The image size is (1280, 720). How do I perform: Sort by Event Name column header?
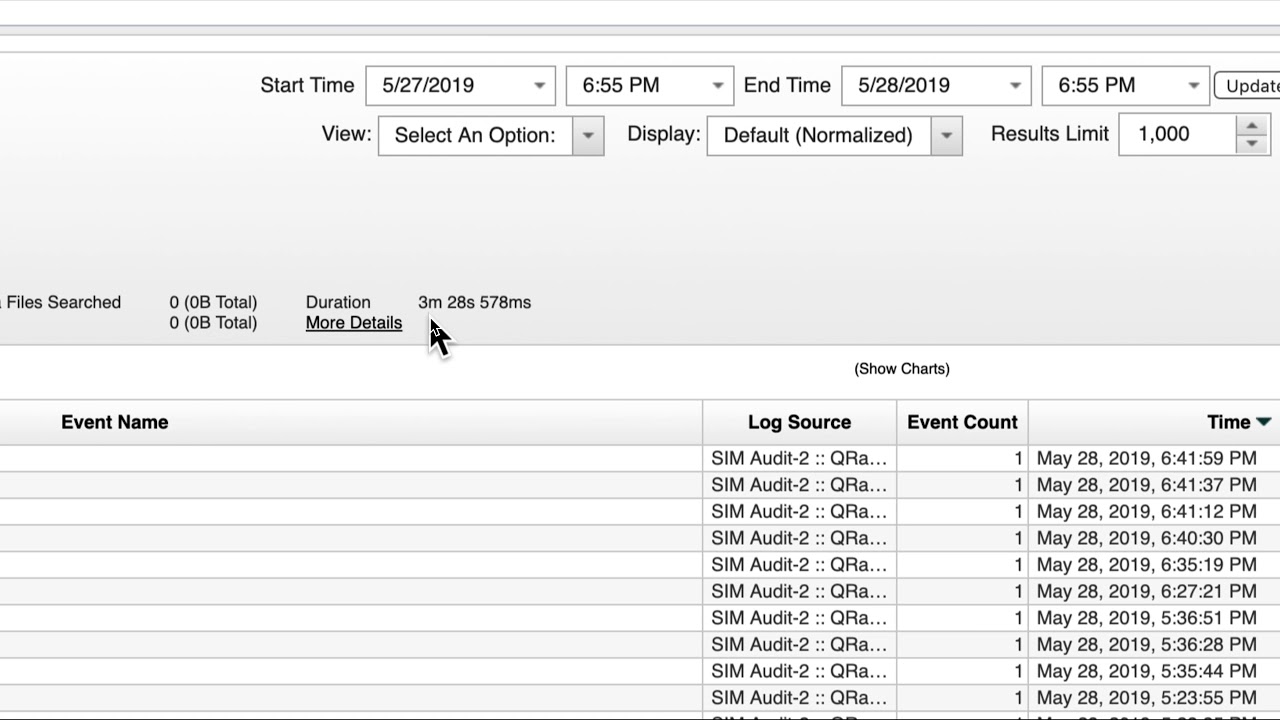coord(114,422)
